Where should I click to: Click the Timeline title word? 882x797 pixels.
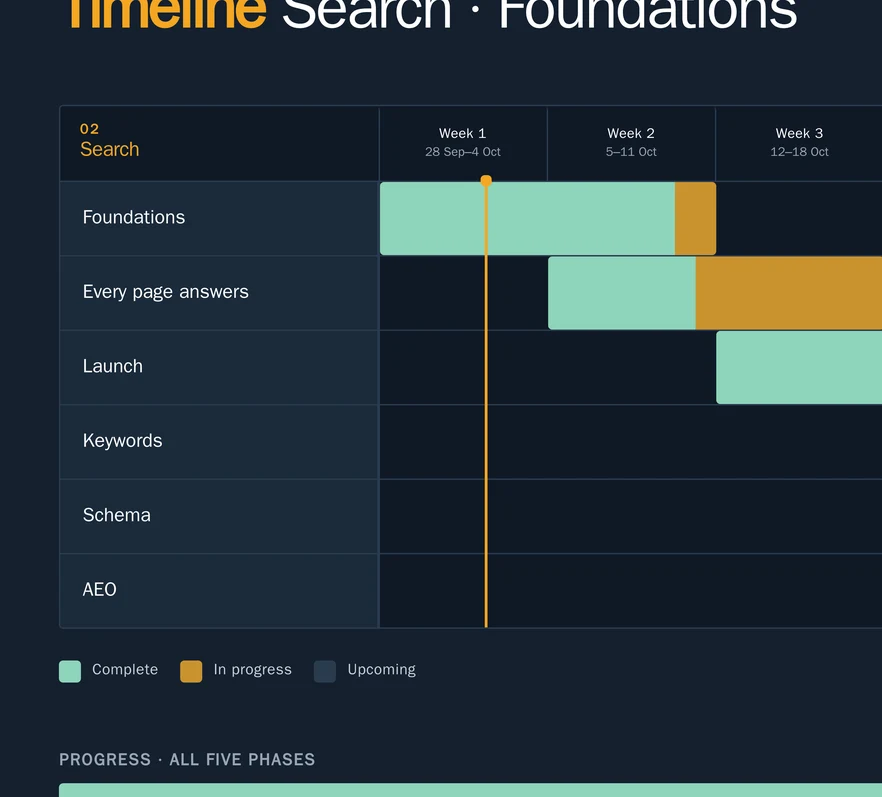tap(167, 13)
